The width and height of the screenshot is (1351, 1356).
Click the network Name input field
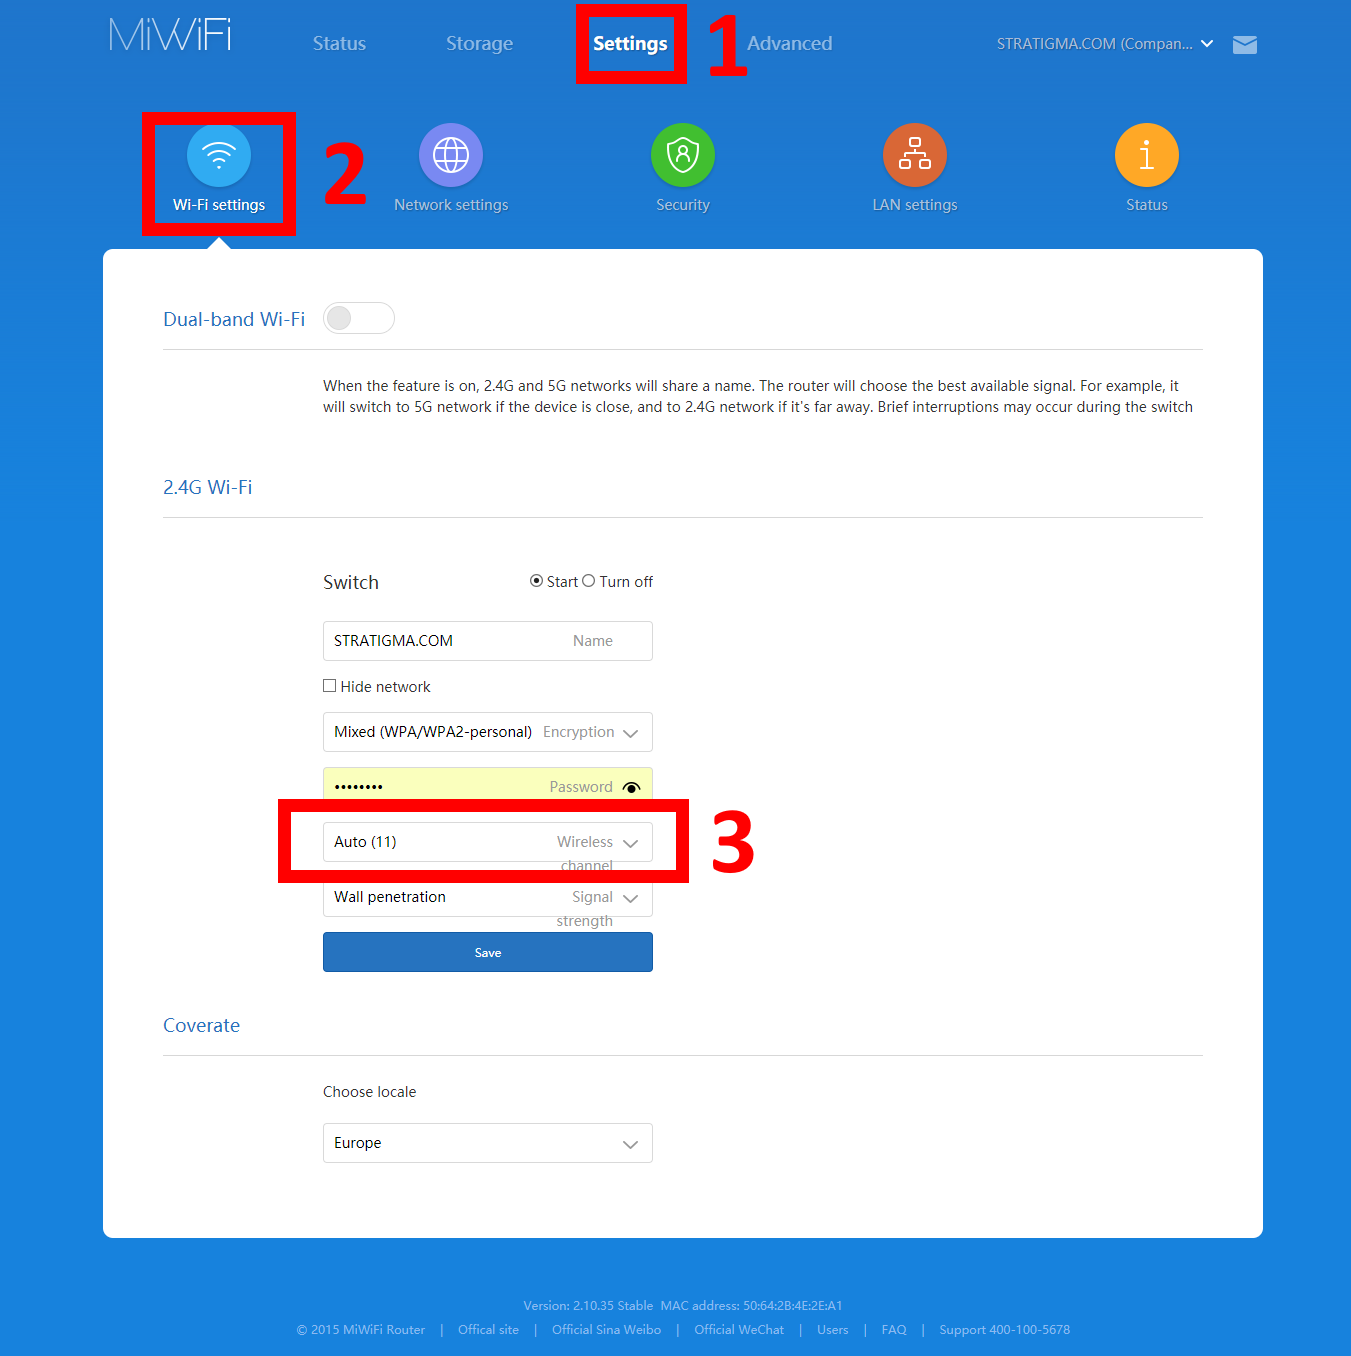tap(488, 641)
